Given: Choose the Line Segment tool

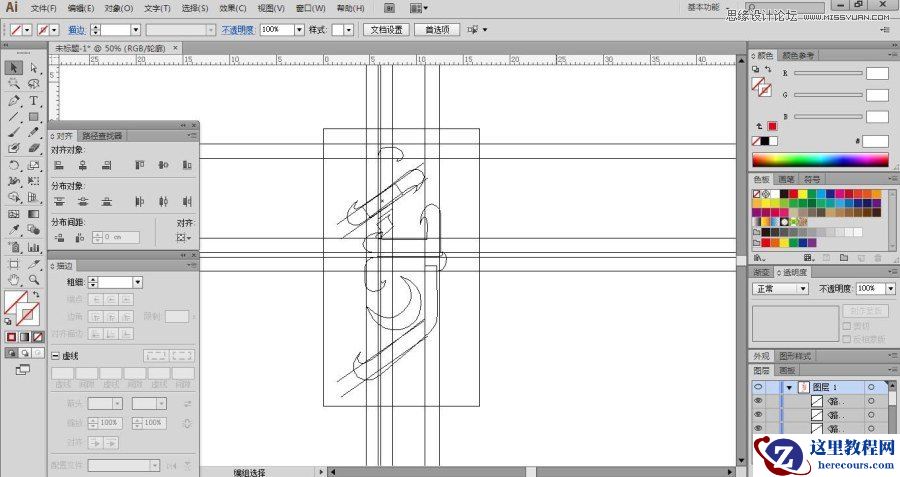Looking at the screenshot, I should (x=14, y=117).
